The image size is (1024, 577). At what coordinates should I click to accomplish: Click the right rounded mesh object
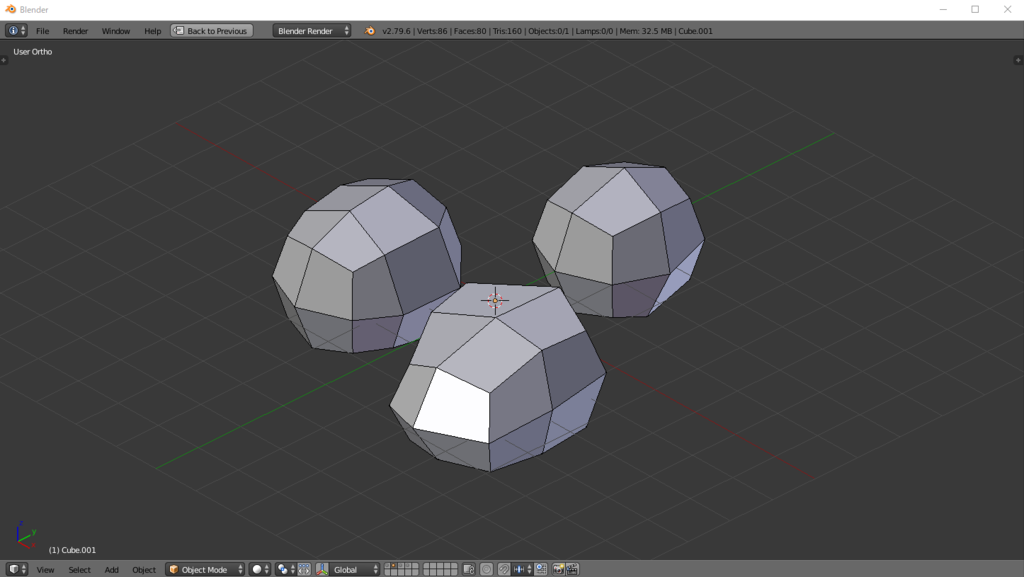pyautogui.click(x=618, y=238)
